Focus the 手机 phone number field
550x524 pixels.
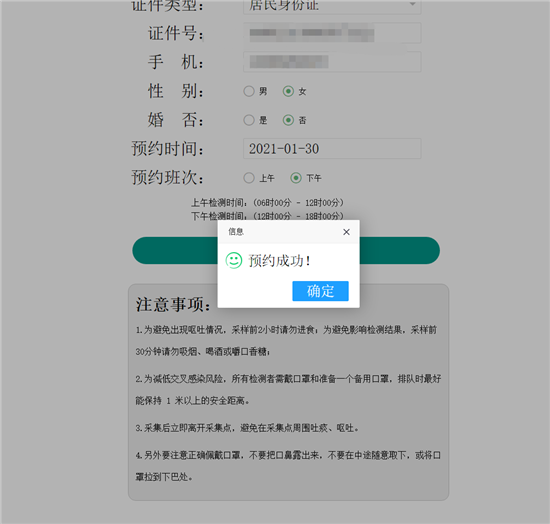pos(332,62)
